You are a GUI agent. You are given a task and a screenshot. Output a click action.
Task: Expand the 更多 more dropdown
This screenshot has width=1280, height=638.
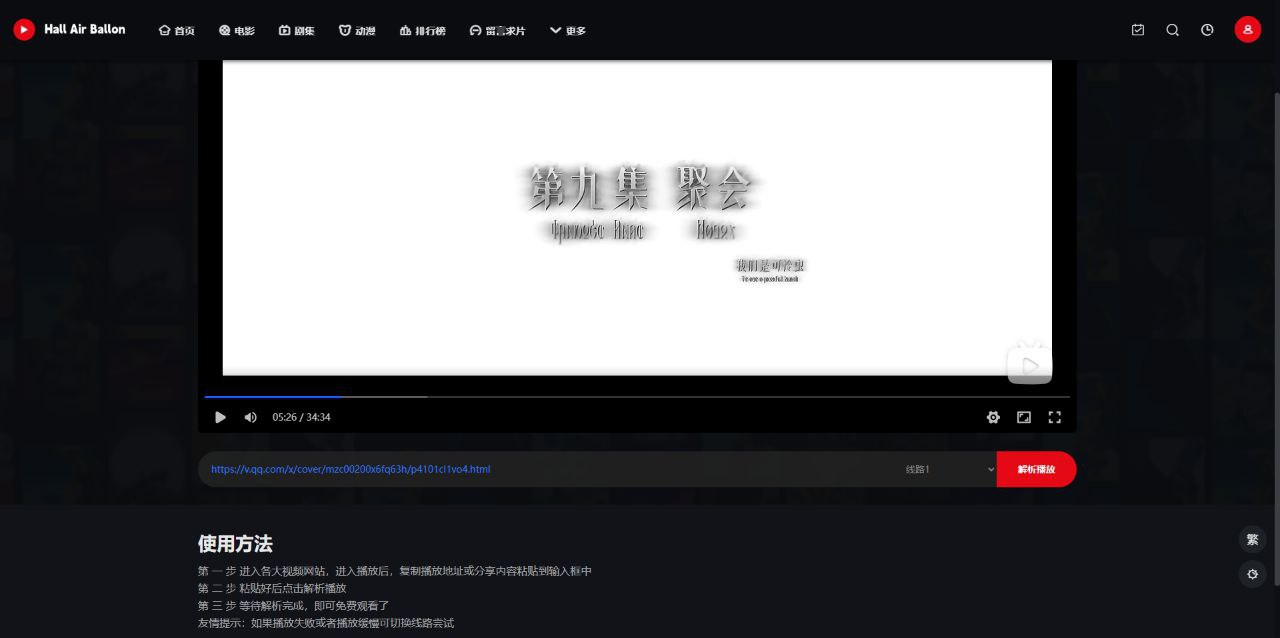(568, 30)
